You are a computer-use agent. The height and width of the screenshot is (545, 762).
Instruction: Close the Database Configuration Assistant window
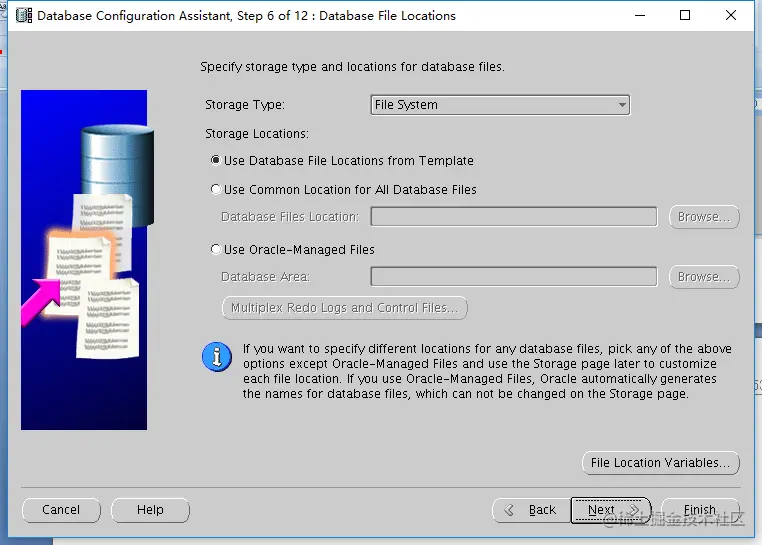pos(730,15)
